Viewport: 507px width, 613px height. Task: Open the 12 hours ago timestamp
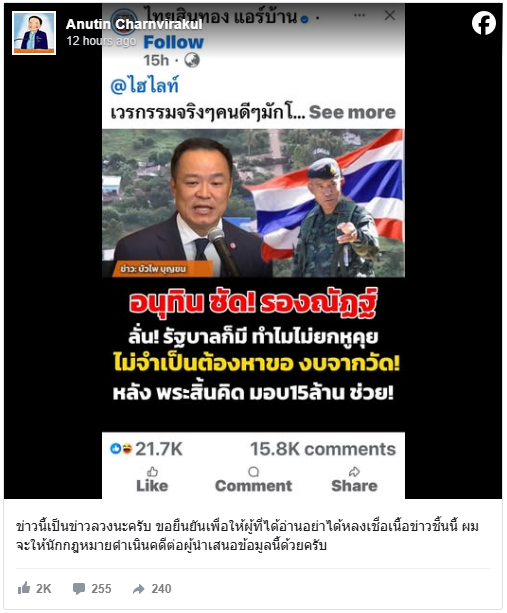101,41
